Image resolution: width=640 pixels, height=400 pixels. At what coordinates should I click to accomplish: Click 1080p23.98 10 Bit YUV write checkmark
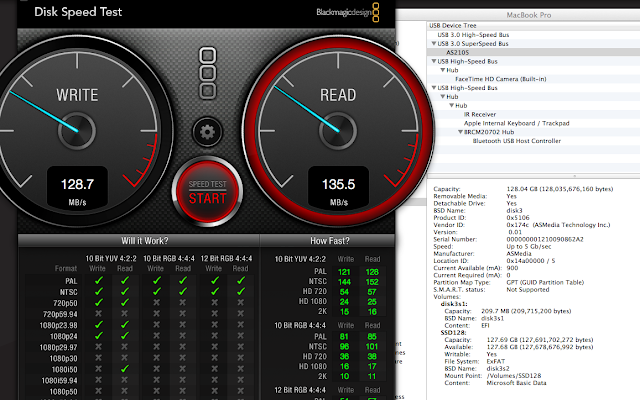98,324
